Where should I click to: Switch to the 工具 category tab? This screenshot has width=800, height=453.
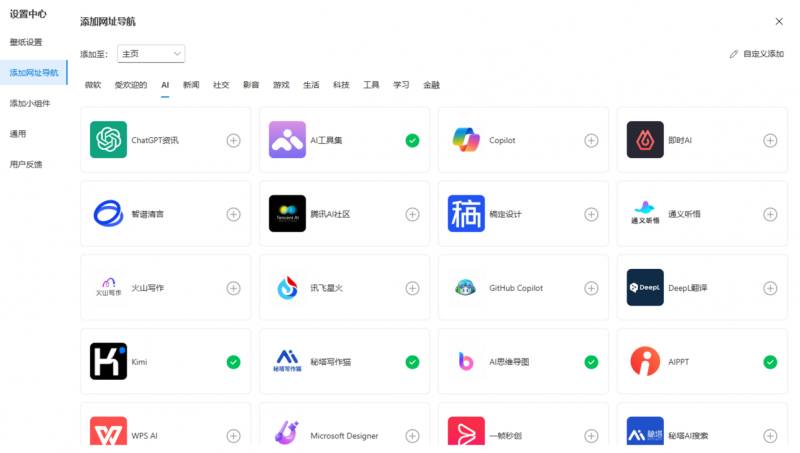(x=371, y=85)
